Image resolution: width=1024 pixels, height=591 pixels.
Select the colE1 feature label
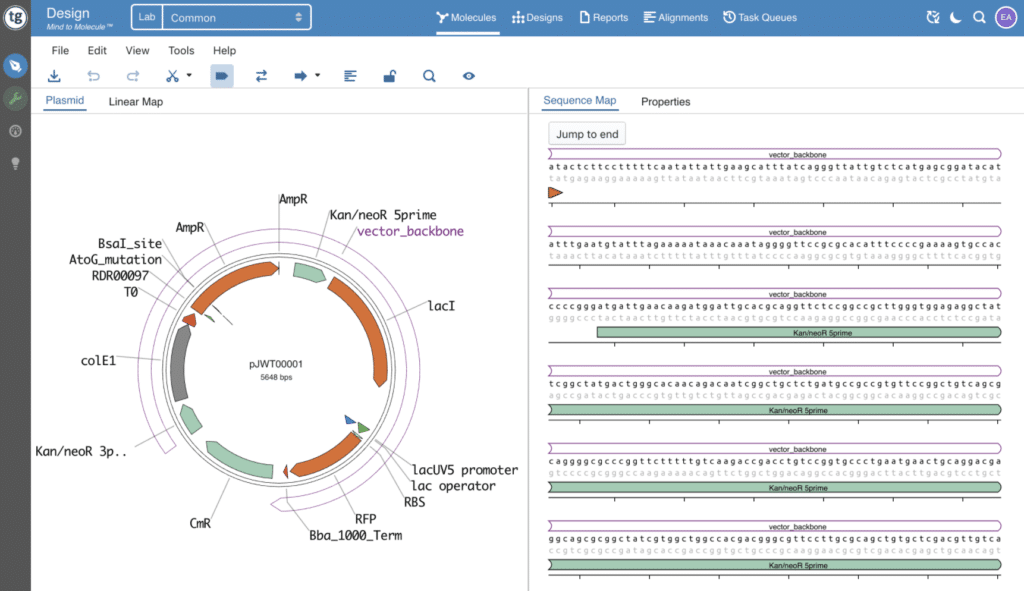coord(98,360)
